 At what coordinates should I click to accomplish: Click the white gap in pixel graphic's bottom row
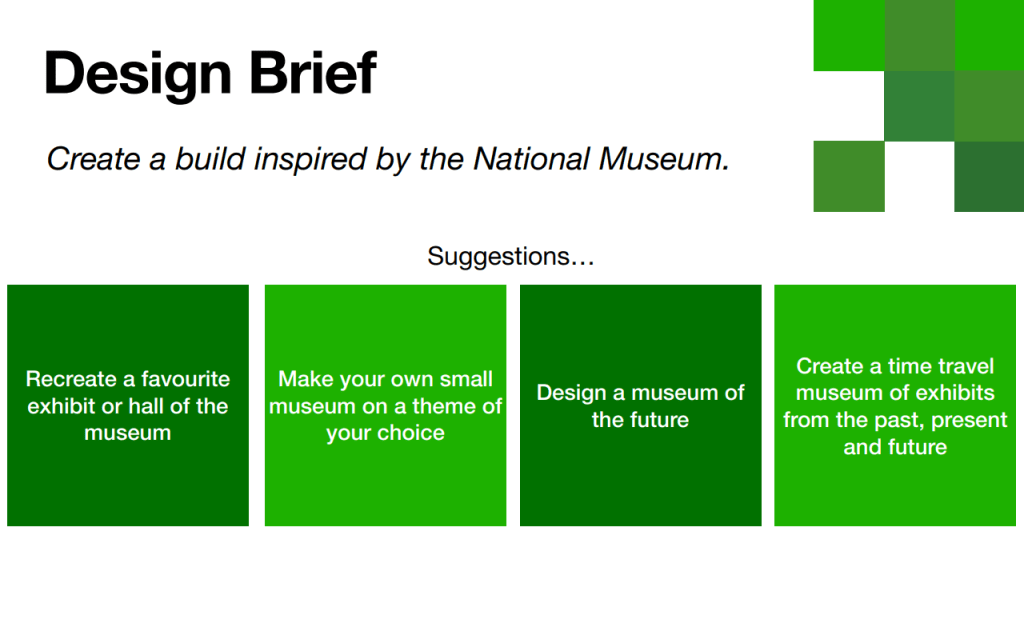click(919, 177)
